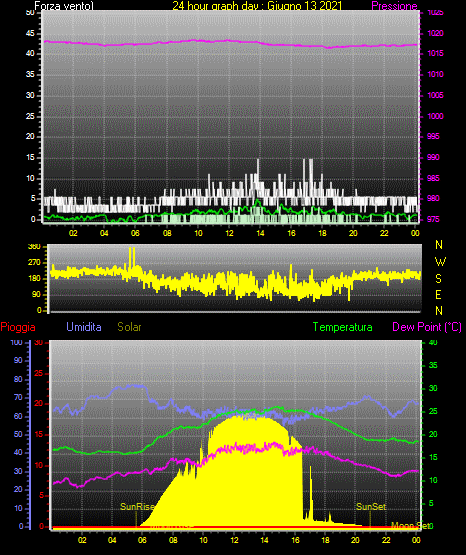
Task: Click the 12 hour tick on wind graph
Action: click(229, 233)
